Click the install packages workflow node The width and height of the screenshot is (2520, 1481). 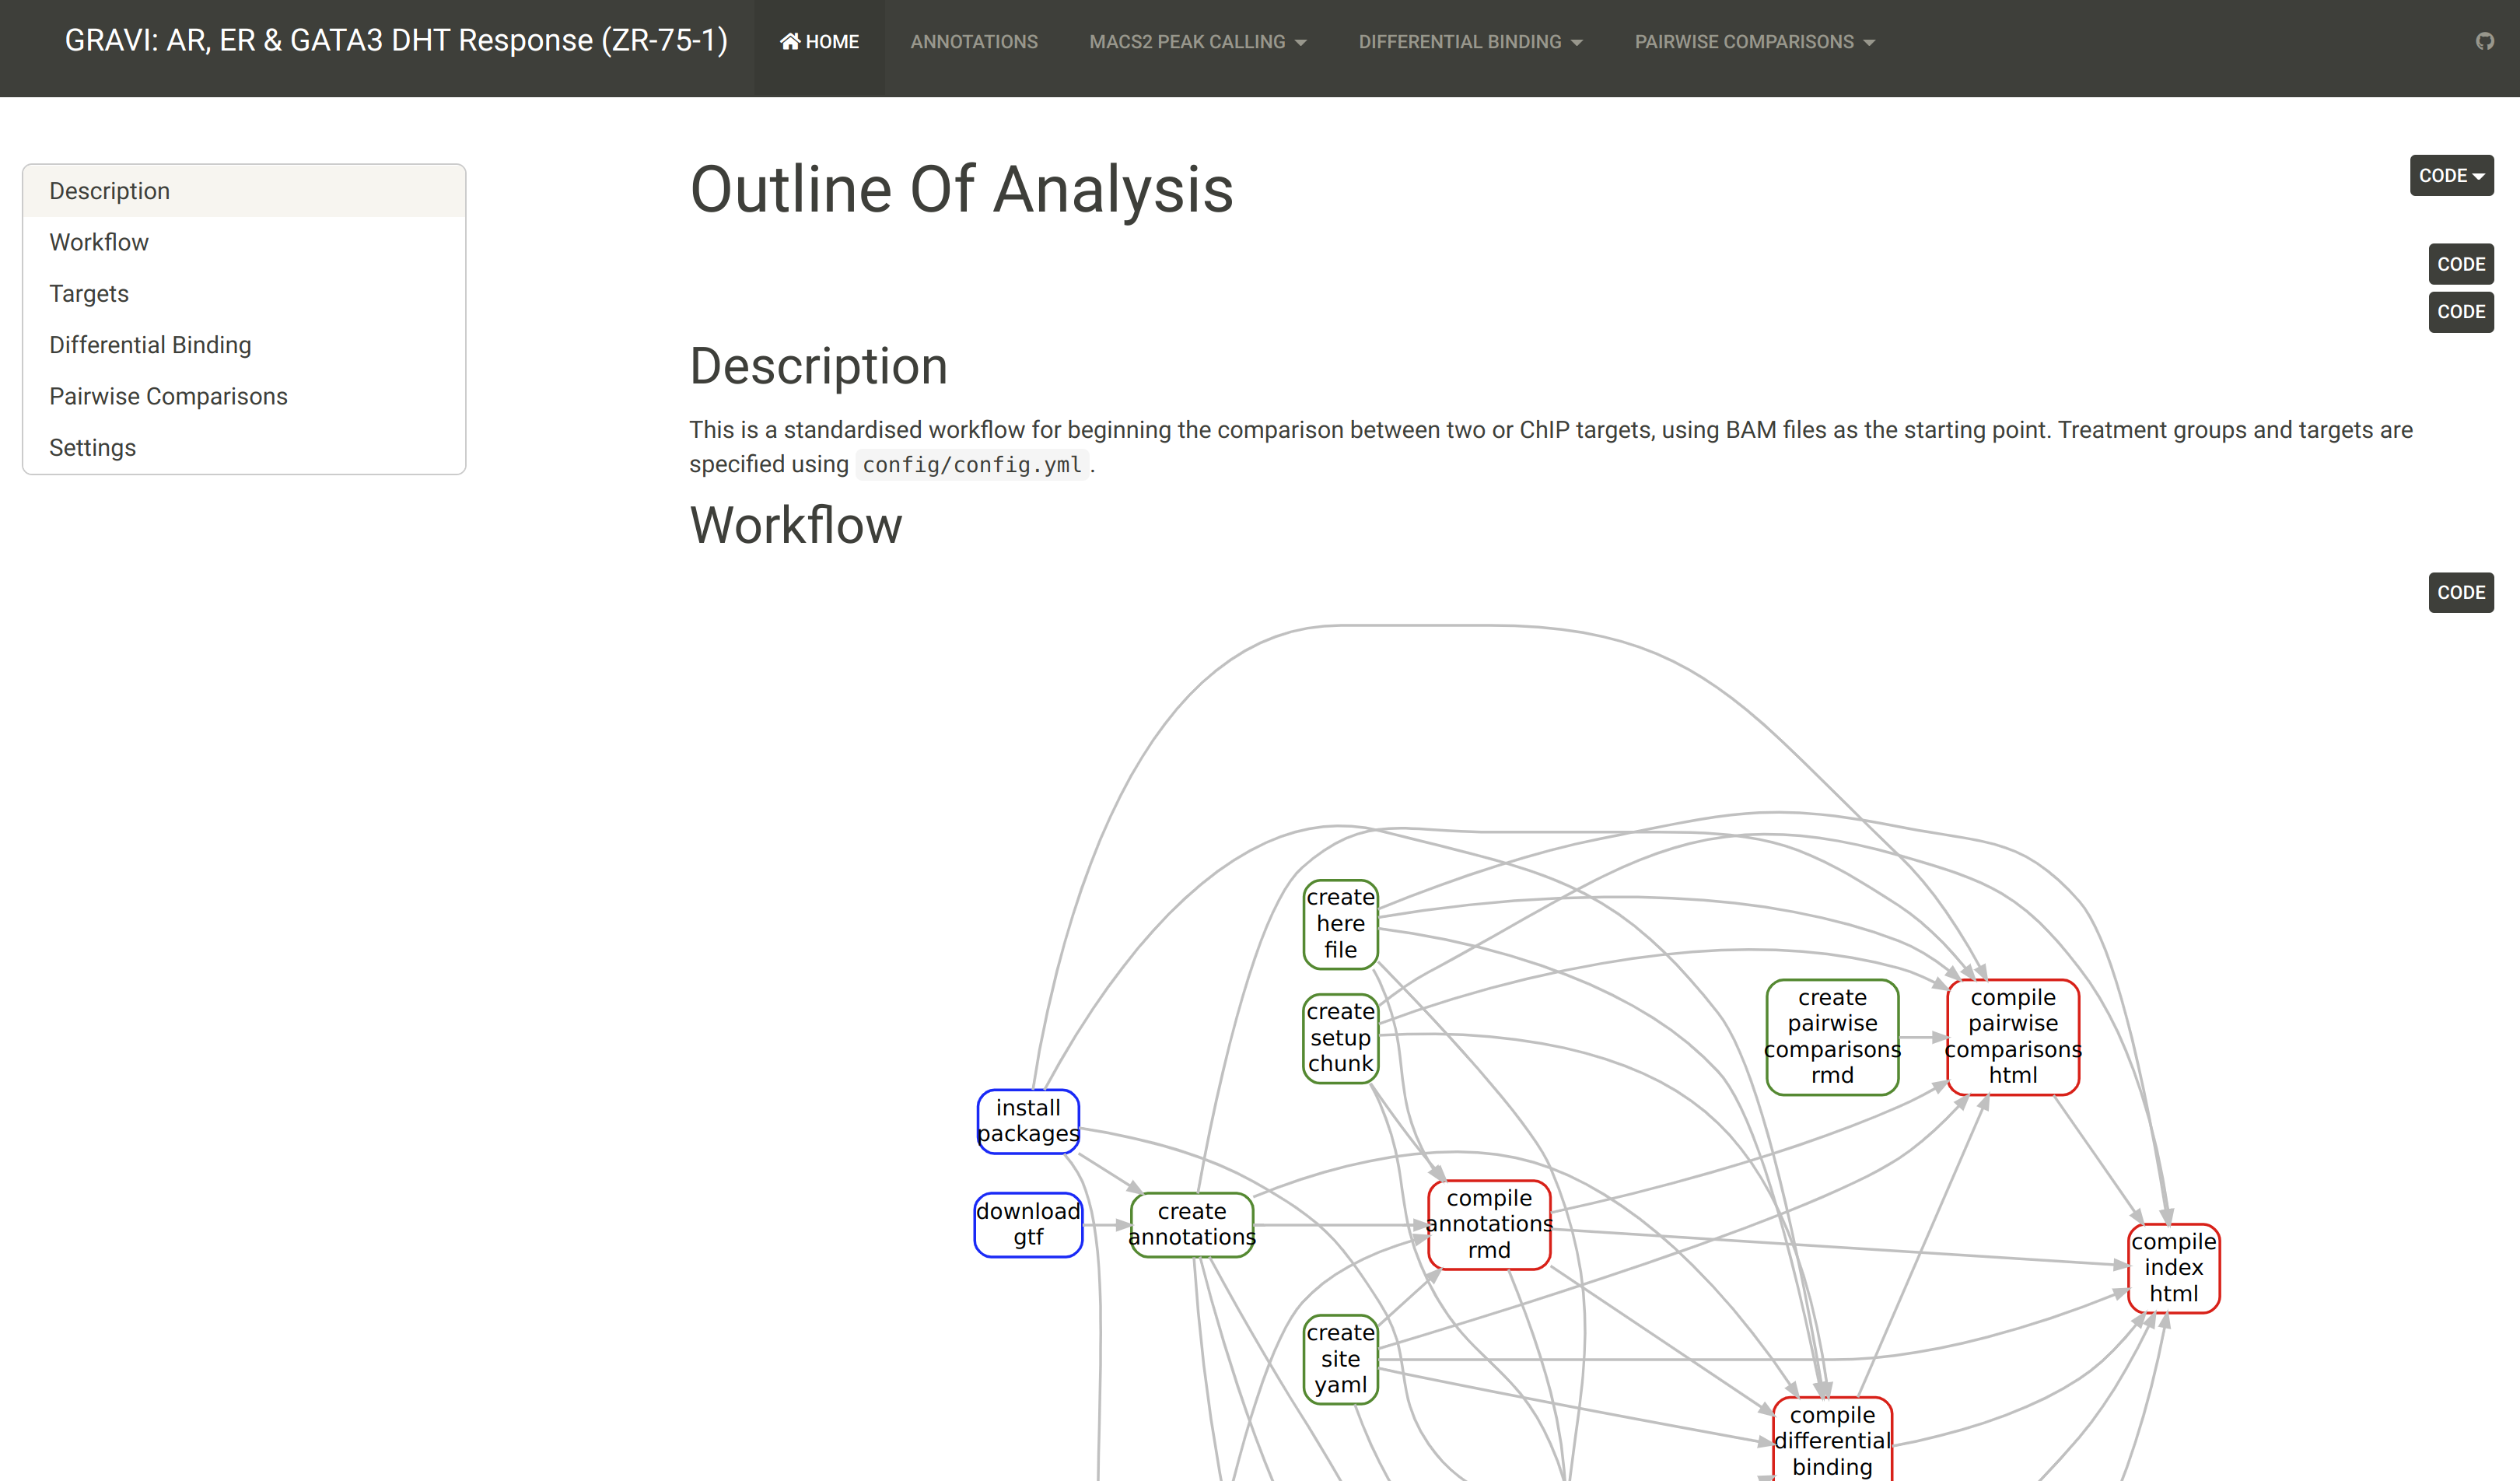coord(1027,1120)
